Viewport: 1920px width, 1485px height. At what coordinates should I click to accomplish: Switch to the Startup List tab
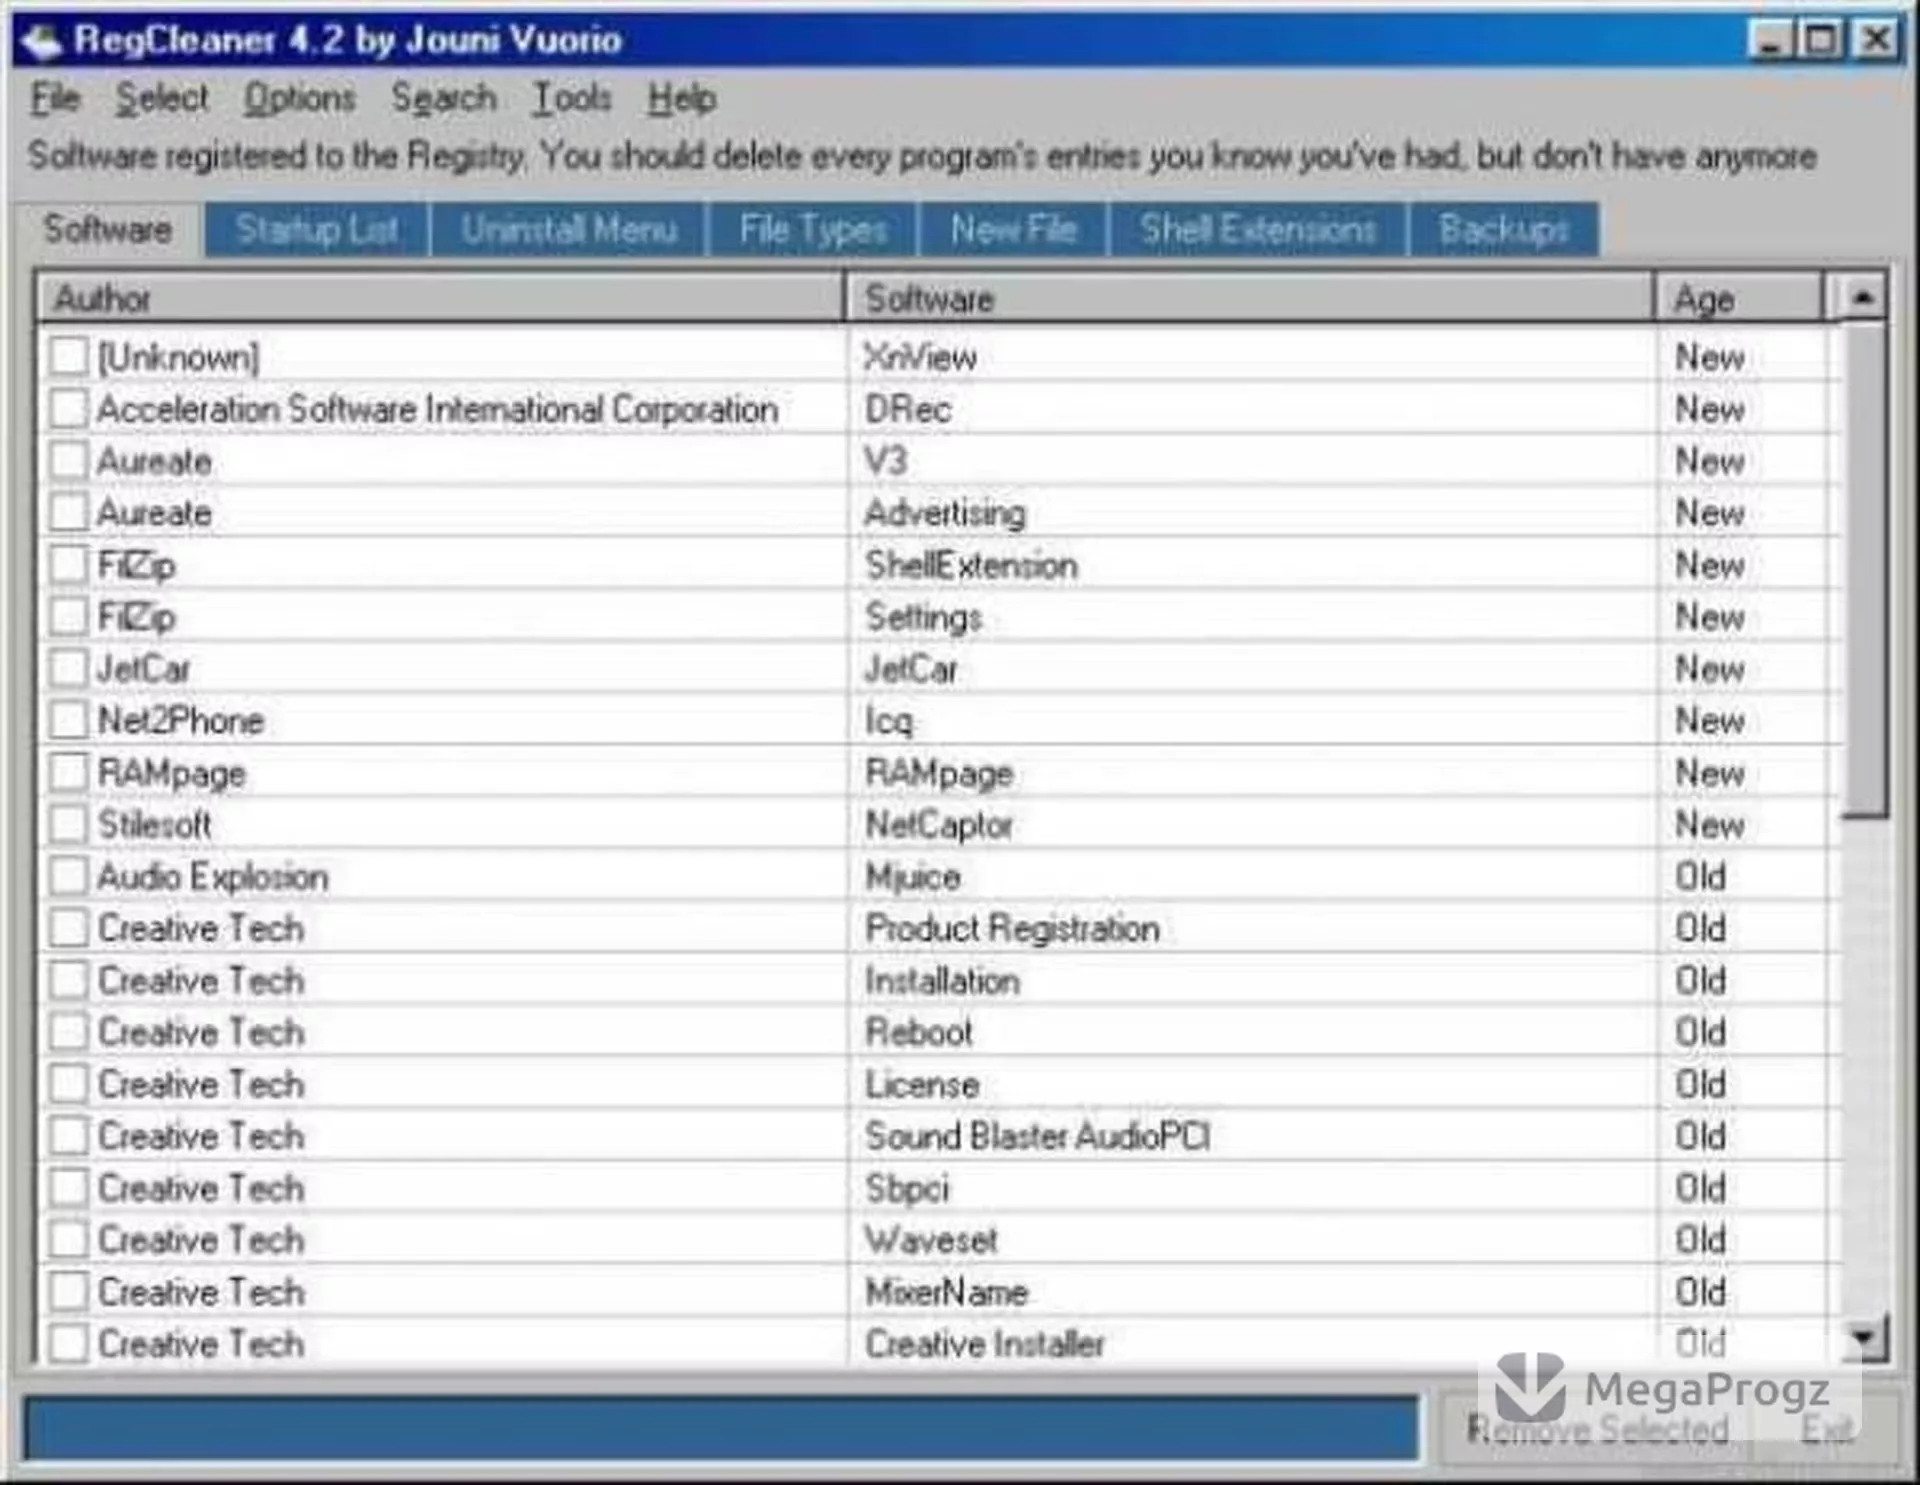[x=317, y=230]
